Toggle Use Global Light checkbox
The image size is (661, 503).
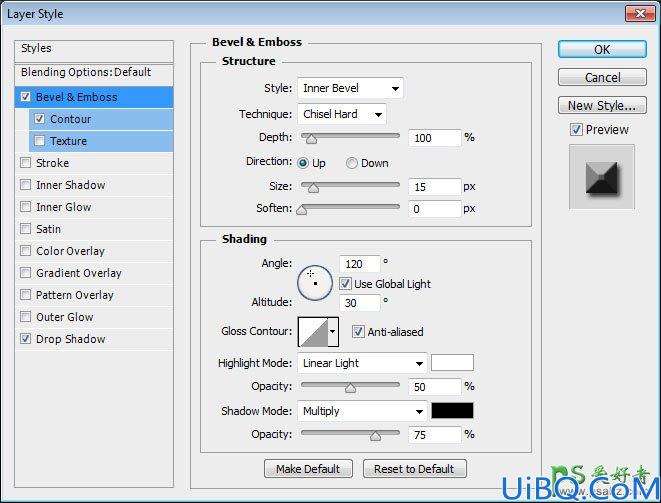click(345, 284)
